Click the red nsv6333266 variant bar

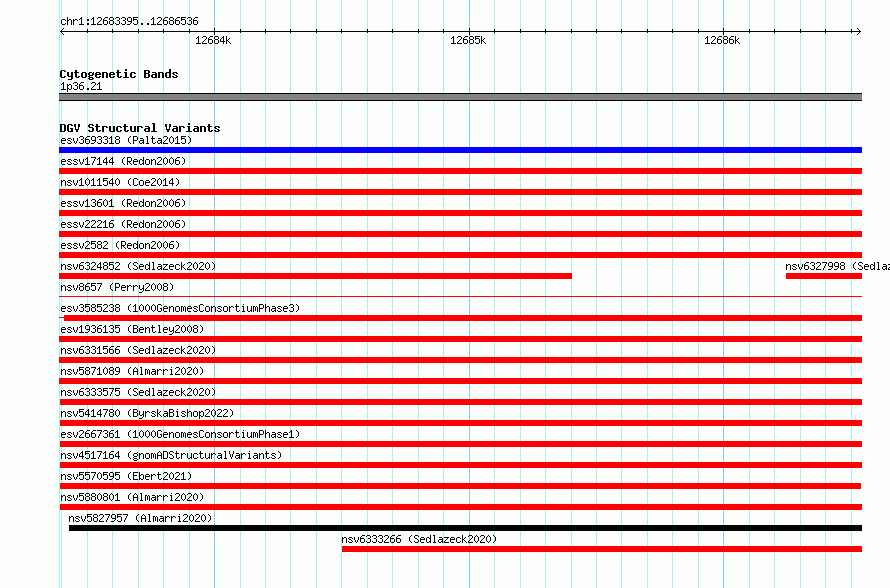point(602,549)
